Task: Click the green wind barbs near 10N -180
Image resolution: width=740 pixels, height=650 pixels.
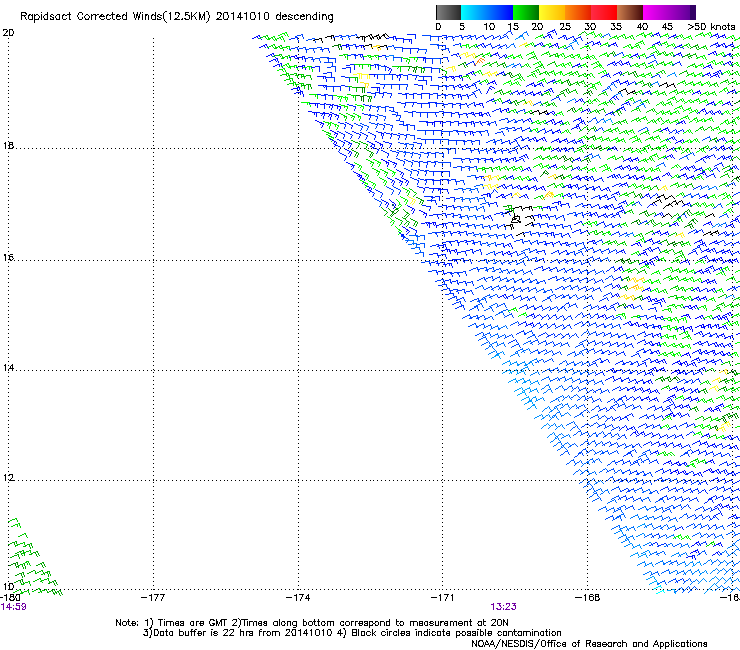Action: 33,557
